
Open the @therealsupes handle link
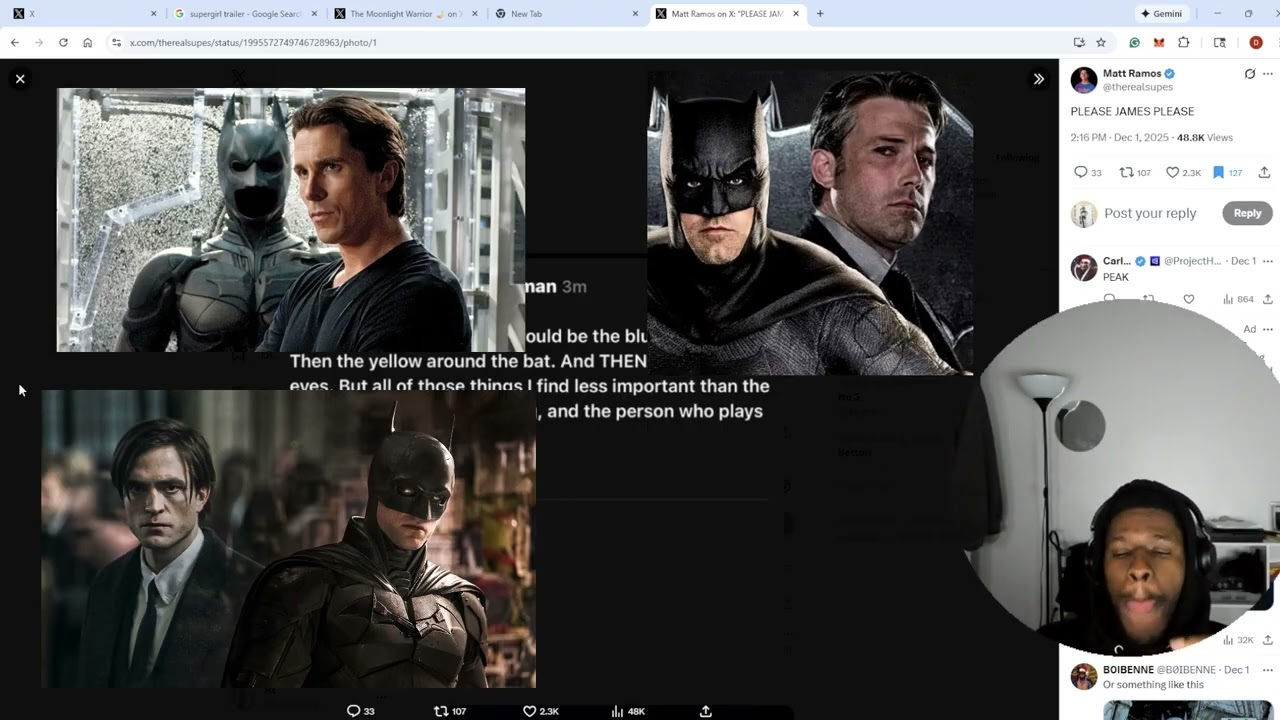(1138, 87)
